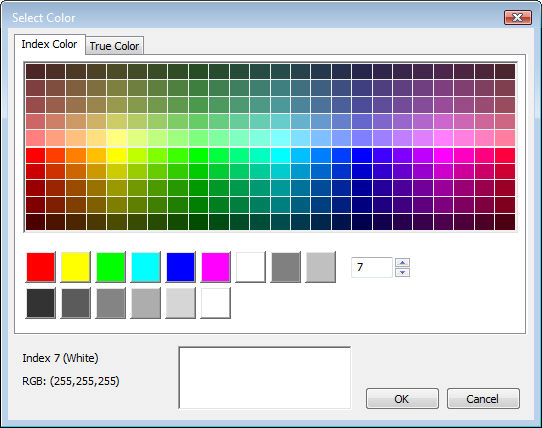Image resolution: width=542 pixels, height=428 pixels.
Task: Choose the white swatch in the standard row
Action: coord(251,267)
